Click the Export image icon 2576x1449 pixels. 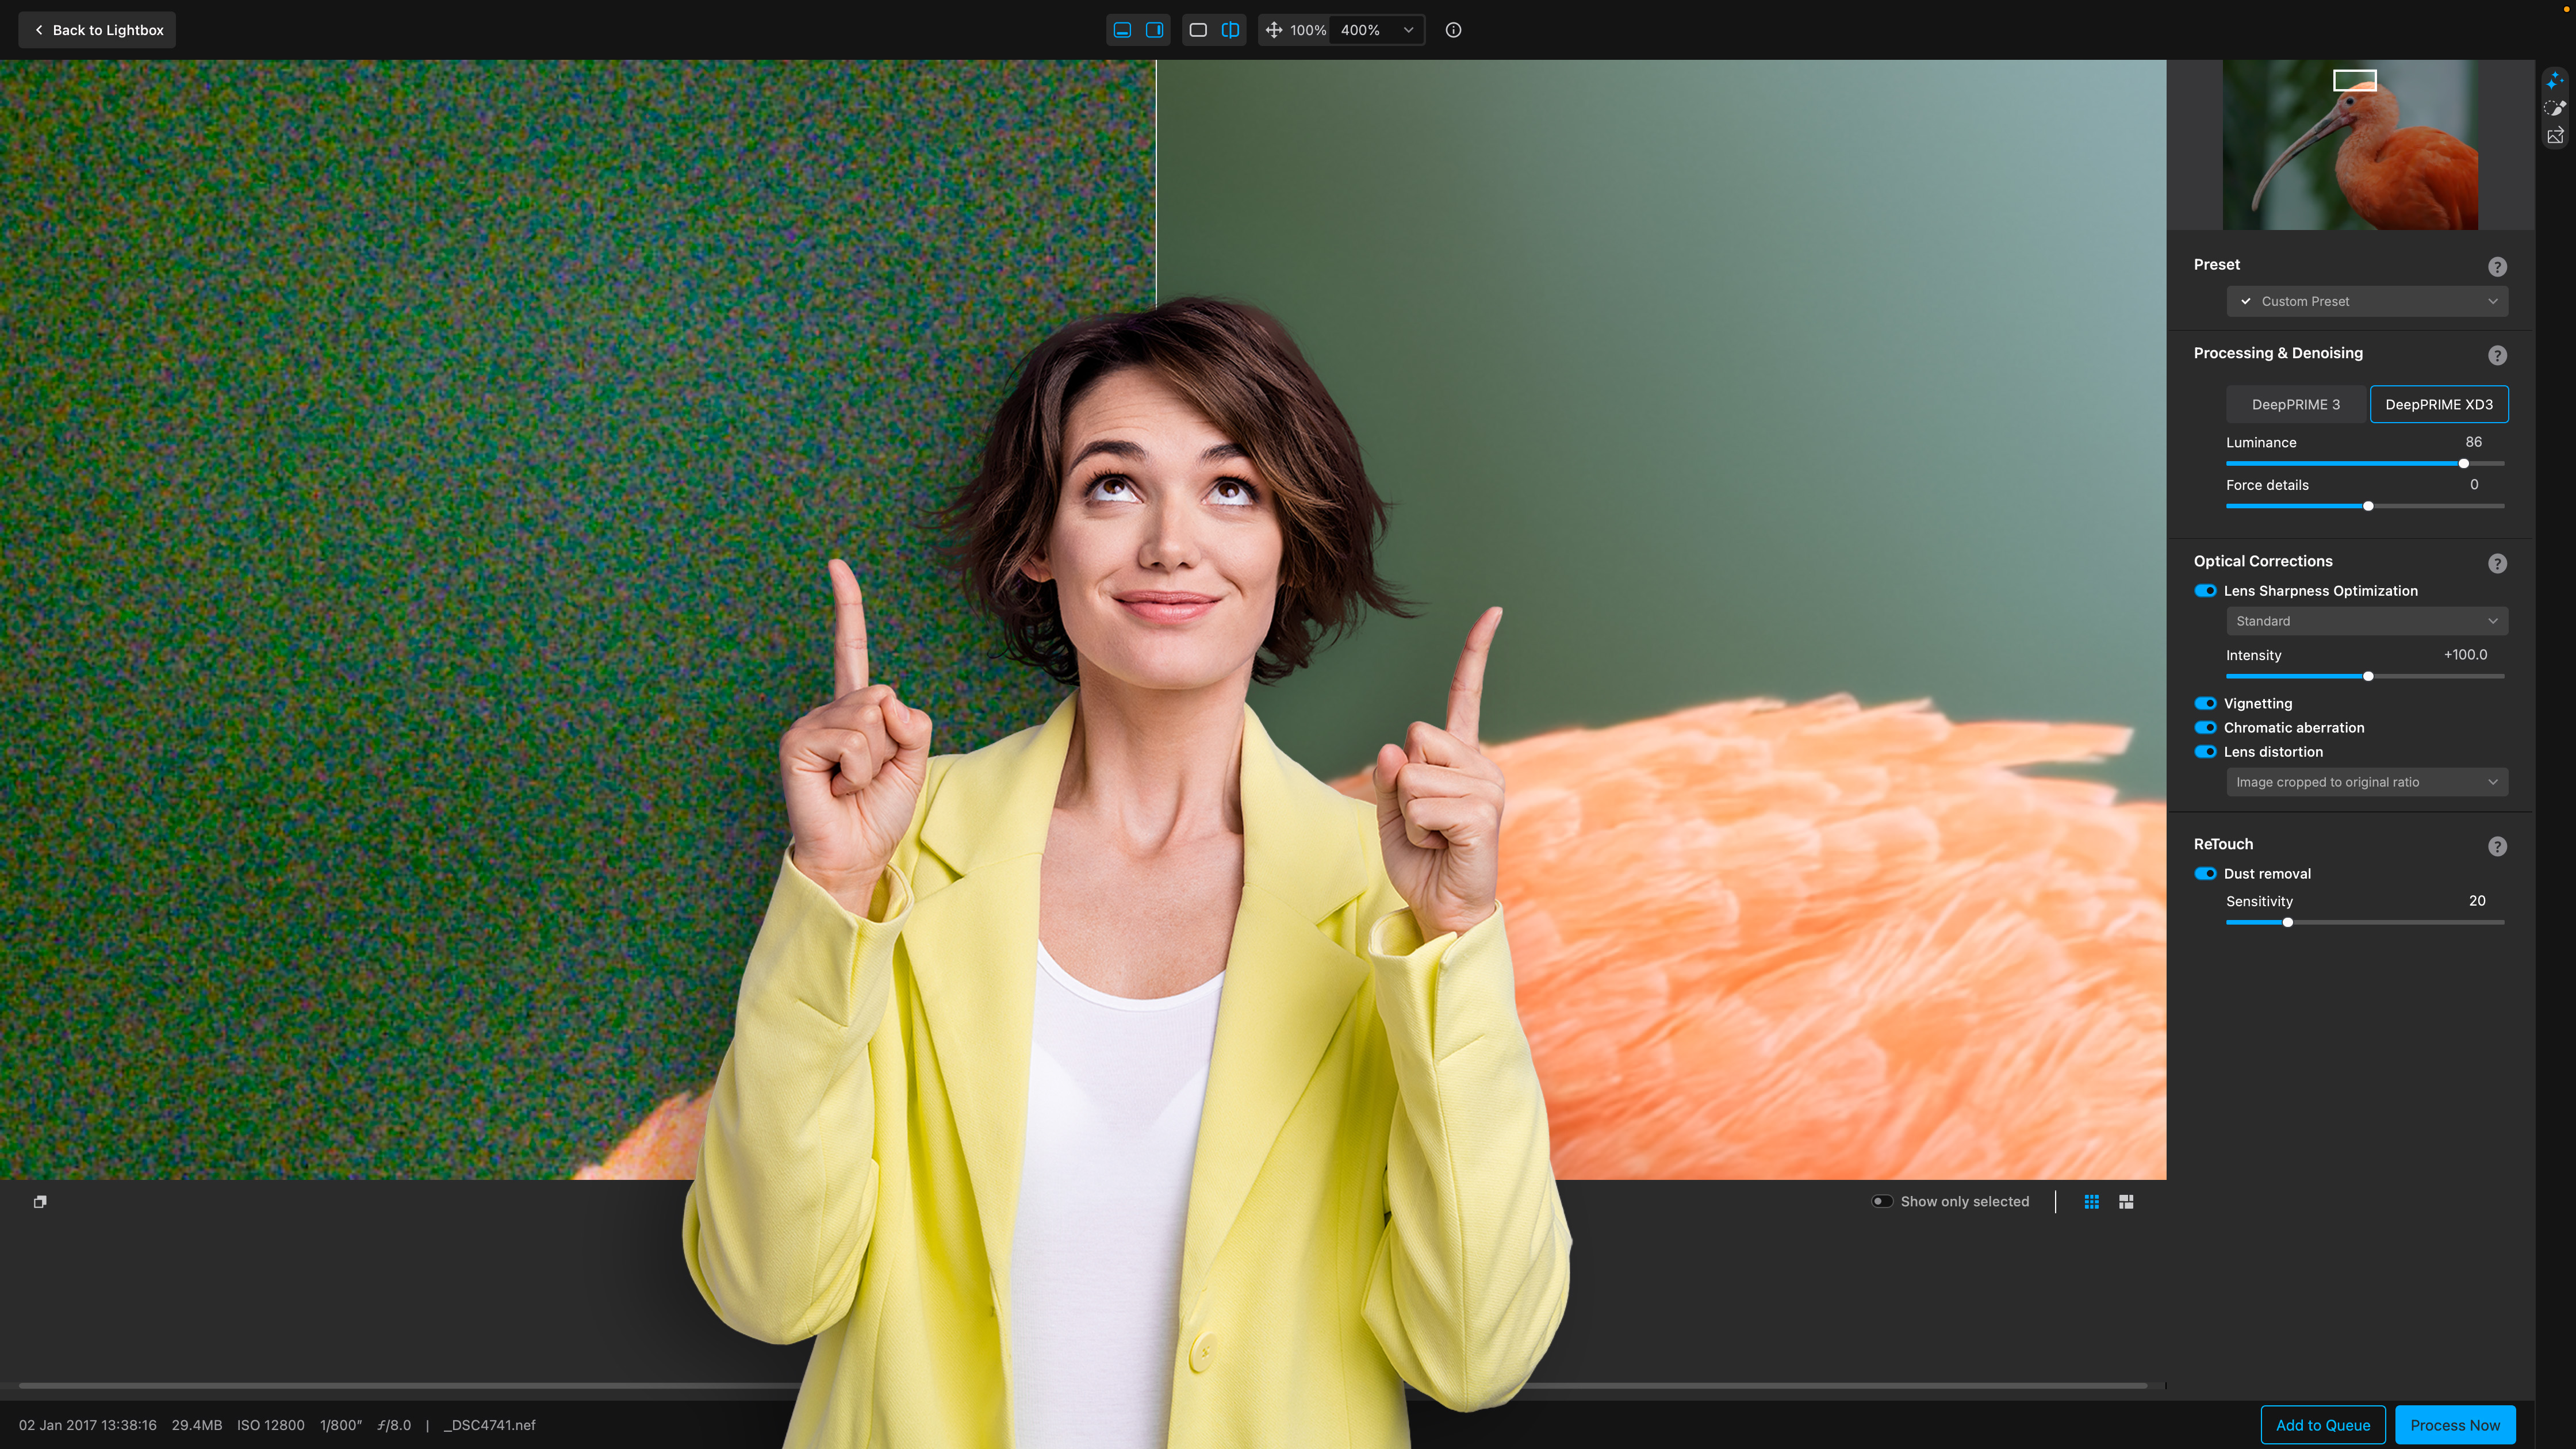click(x=2556, y=136)
